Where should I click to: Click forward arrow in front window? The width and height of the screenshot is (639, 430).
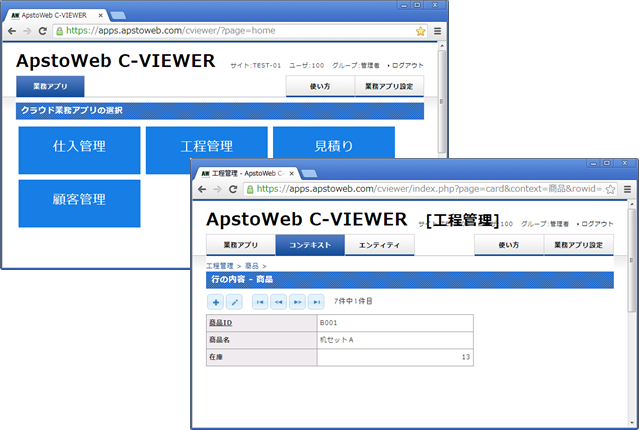click(x=218, y=189)
